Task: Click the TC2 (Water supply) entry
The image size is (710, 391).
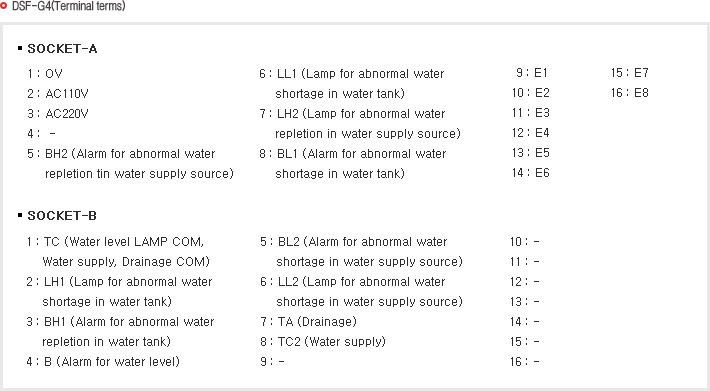Action: coord(323,342)
